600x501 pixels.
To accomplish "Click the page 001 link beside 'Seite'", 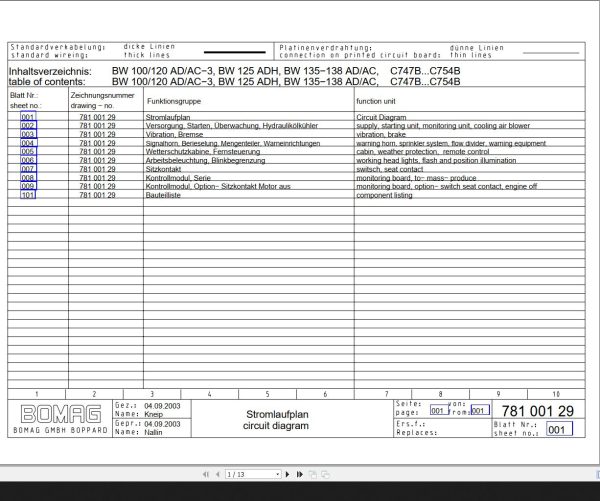I will click(x=439, y=411).
